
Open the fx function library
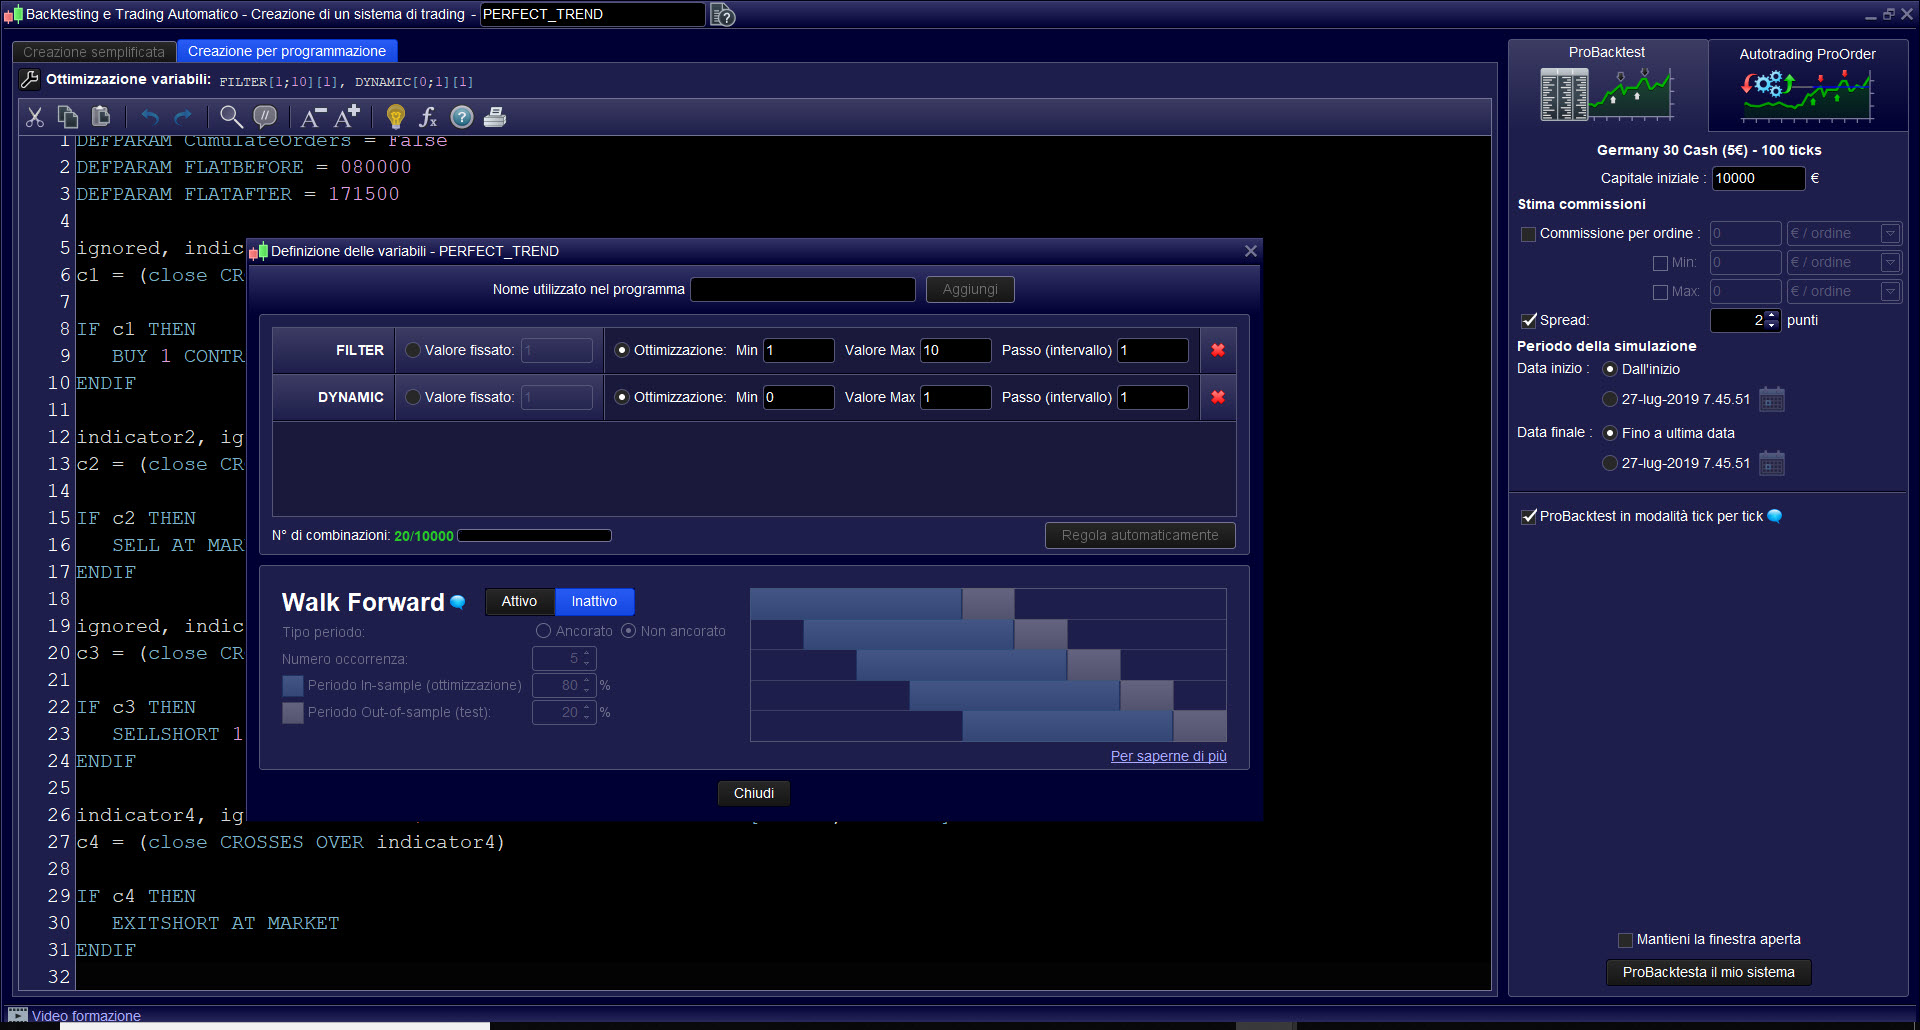pos(428,117)
